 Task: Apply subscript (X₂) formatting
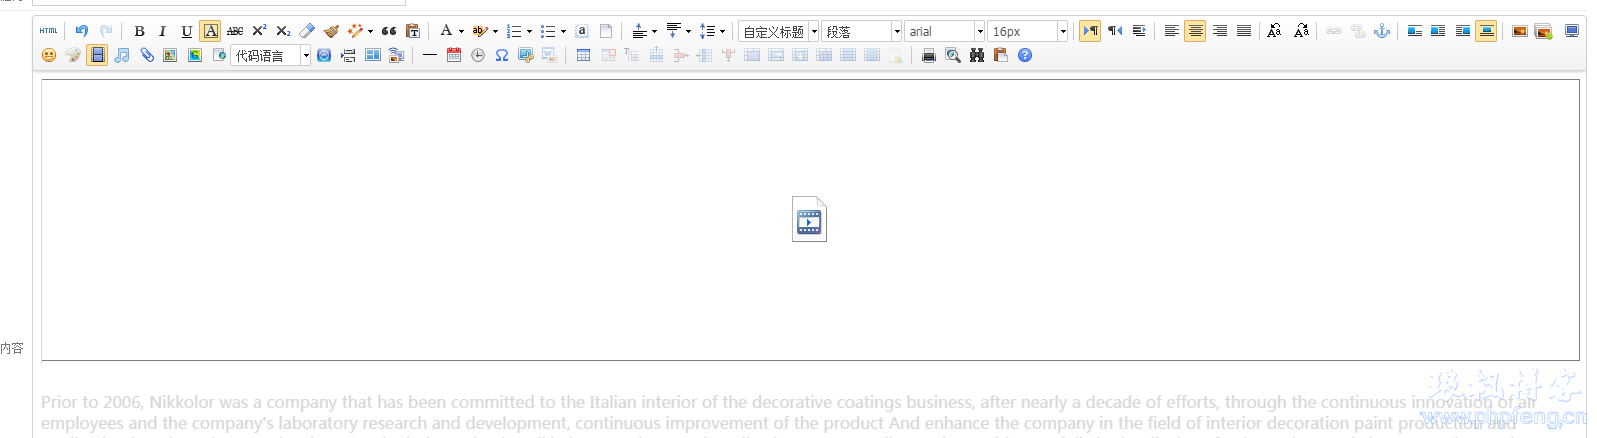click(283, 31)
